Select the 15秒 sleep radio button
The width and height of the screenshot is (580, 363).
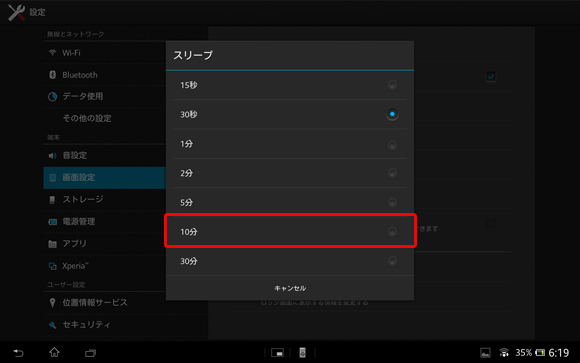(x=392, y=85)
